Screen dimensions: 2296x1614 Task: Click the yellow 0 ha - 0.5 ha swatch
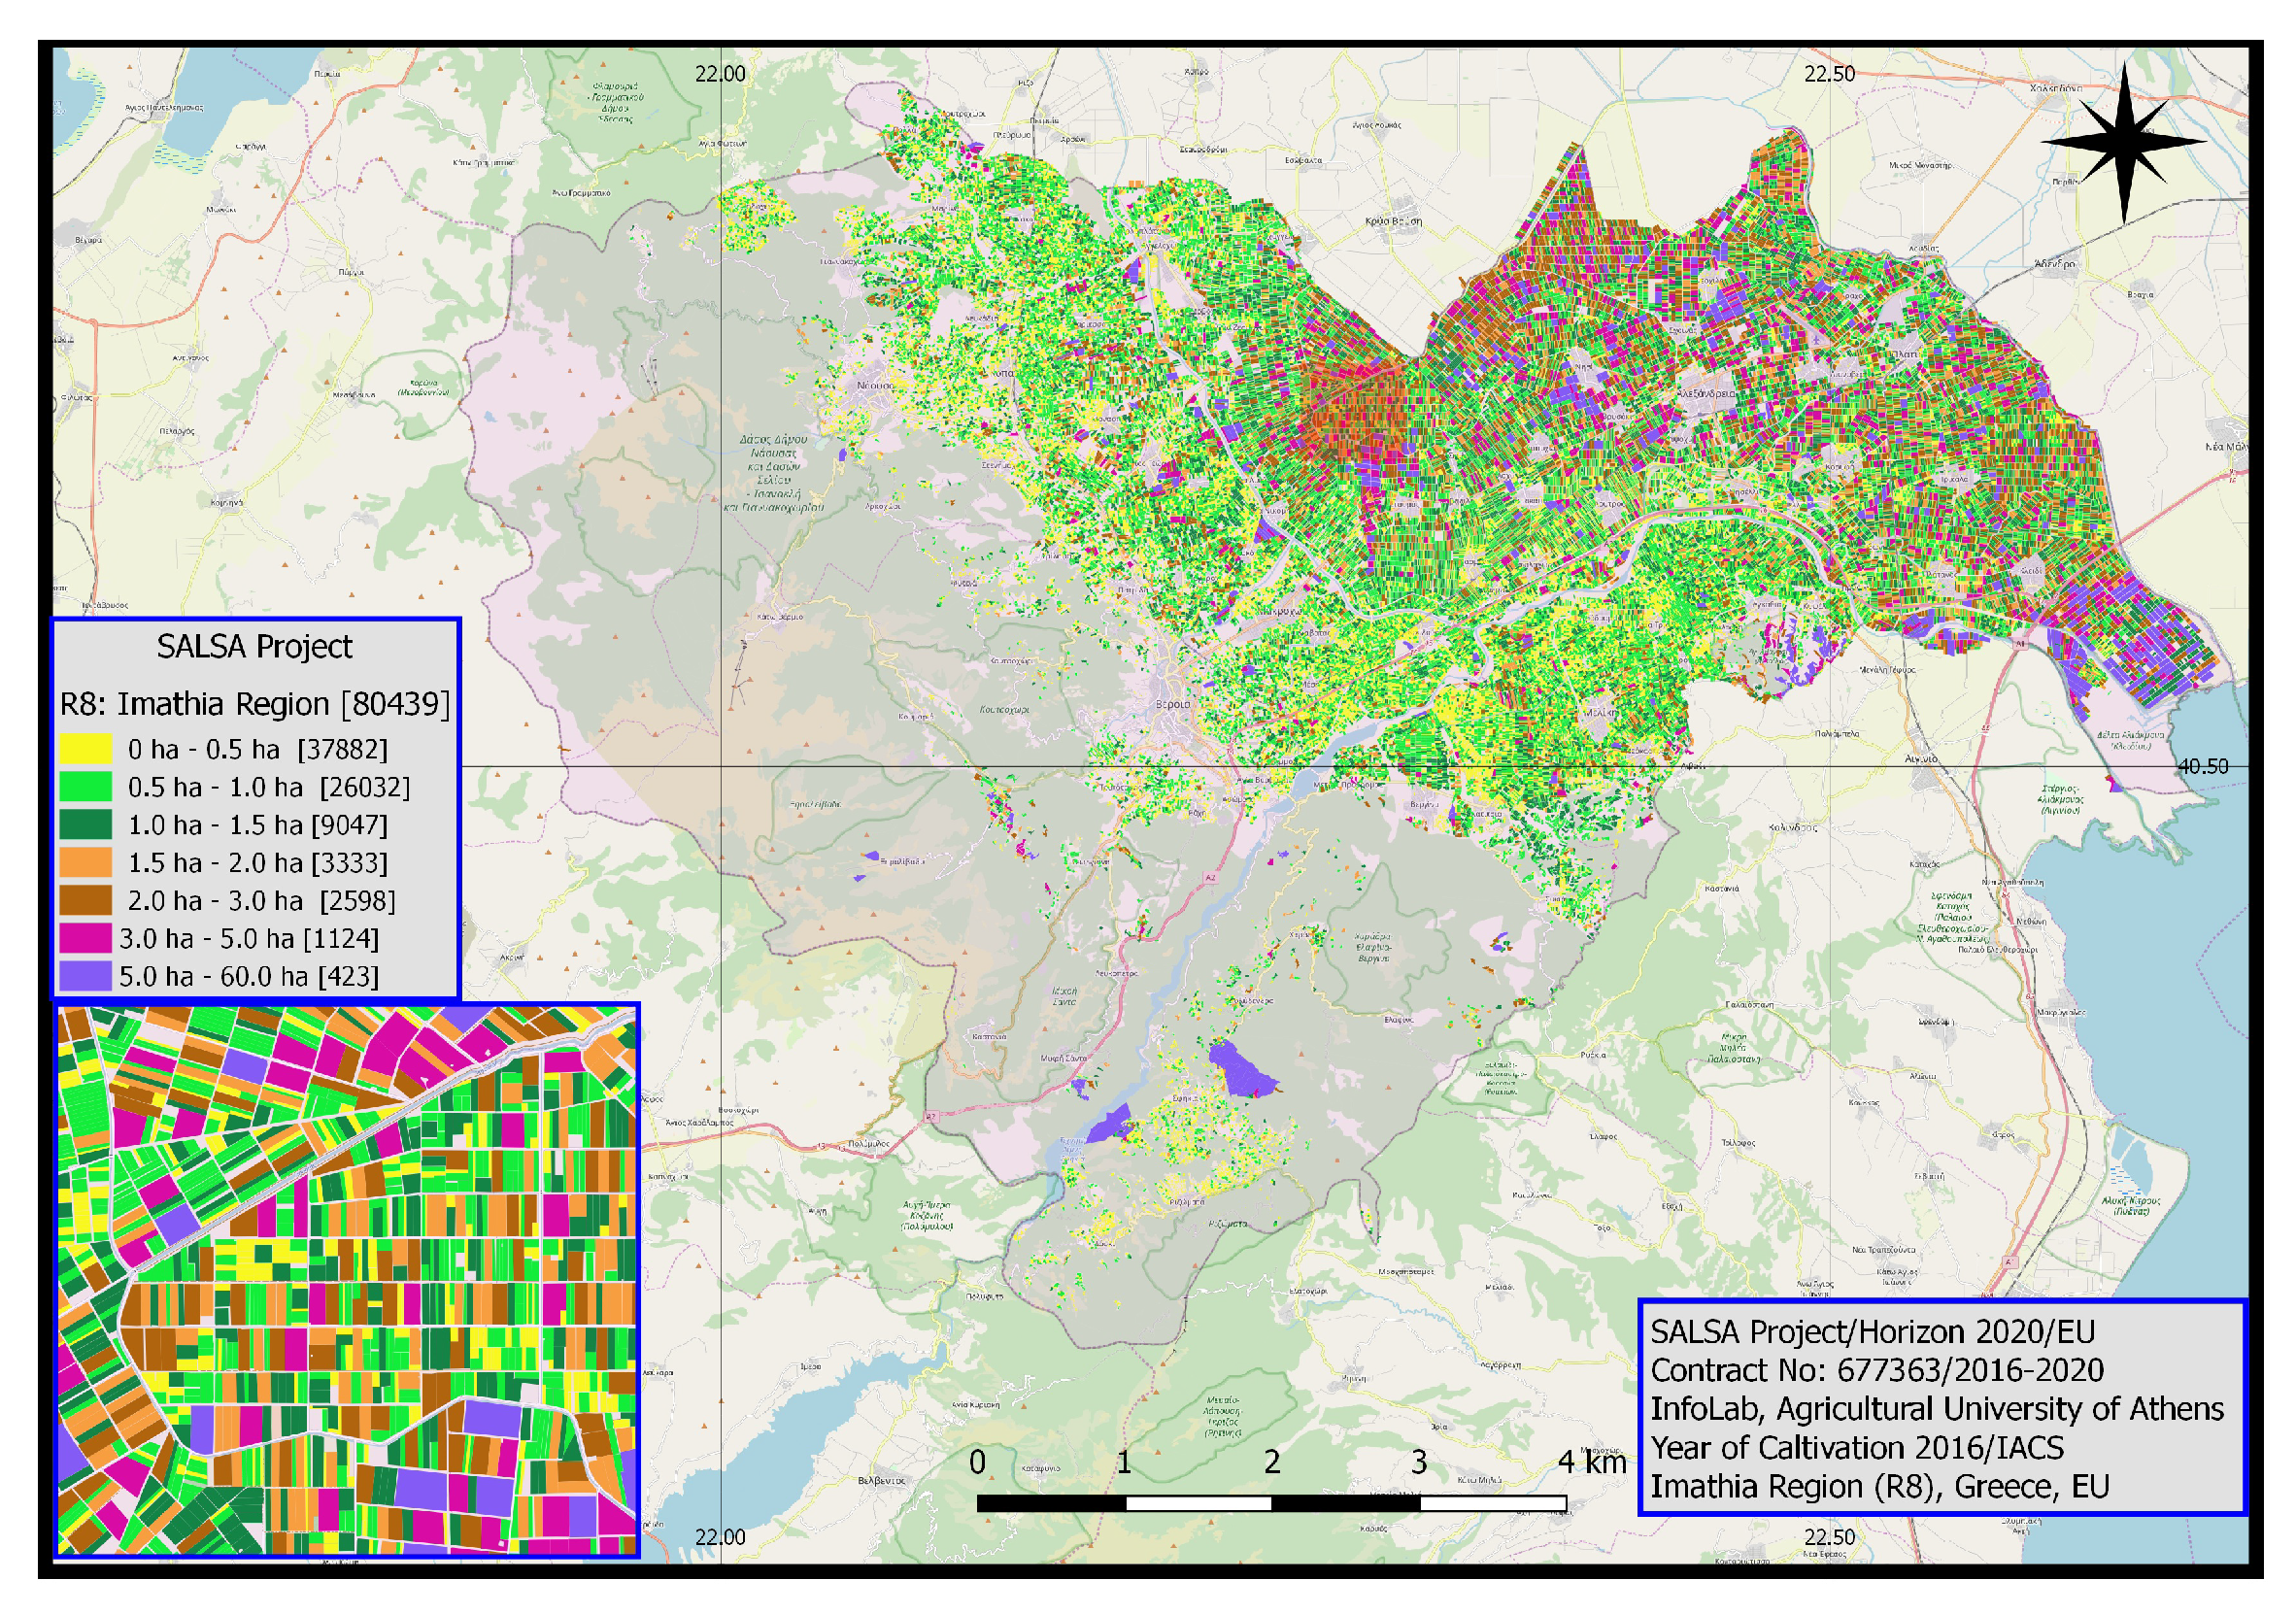pyautogui.click(x=85, y=749)
